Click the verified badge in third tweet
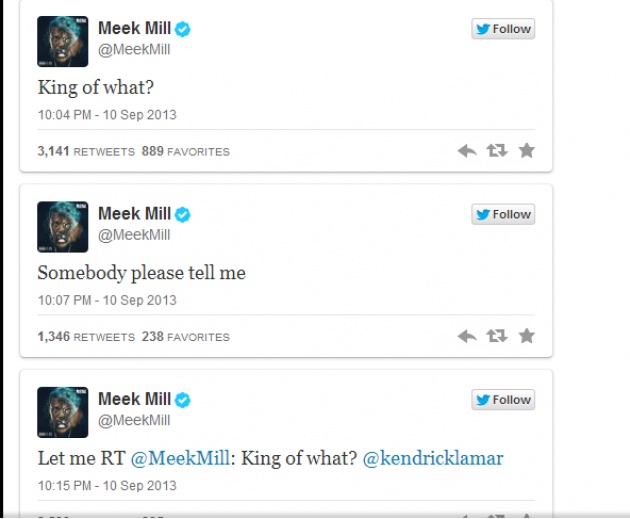The image size is (630, 519). [183, 400]
